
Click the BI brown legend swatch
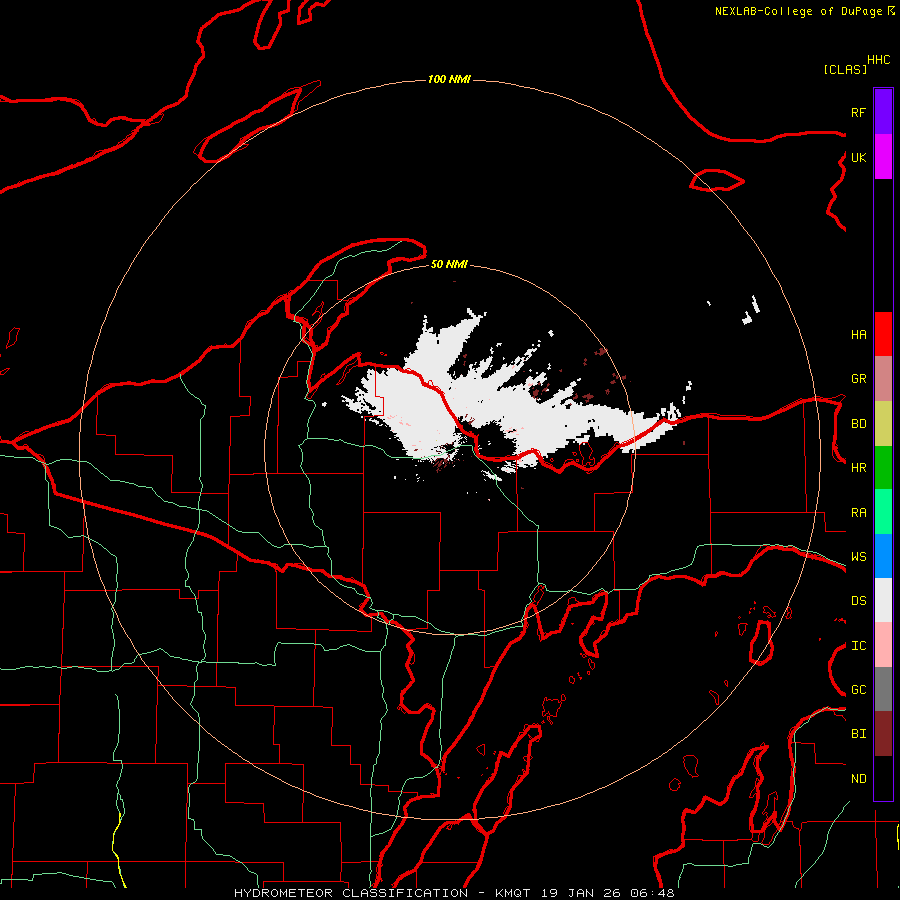[883, 734]
